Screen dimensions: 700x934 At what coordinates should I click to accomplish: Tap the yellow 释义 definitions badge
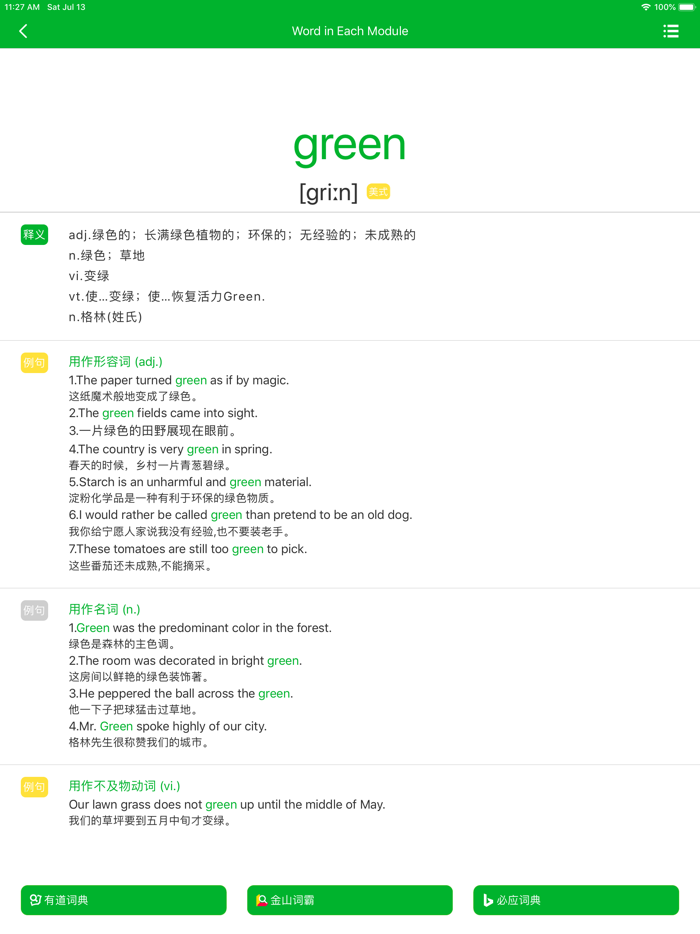pos(33,234)
